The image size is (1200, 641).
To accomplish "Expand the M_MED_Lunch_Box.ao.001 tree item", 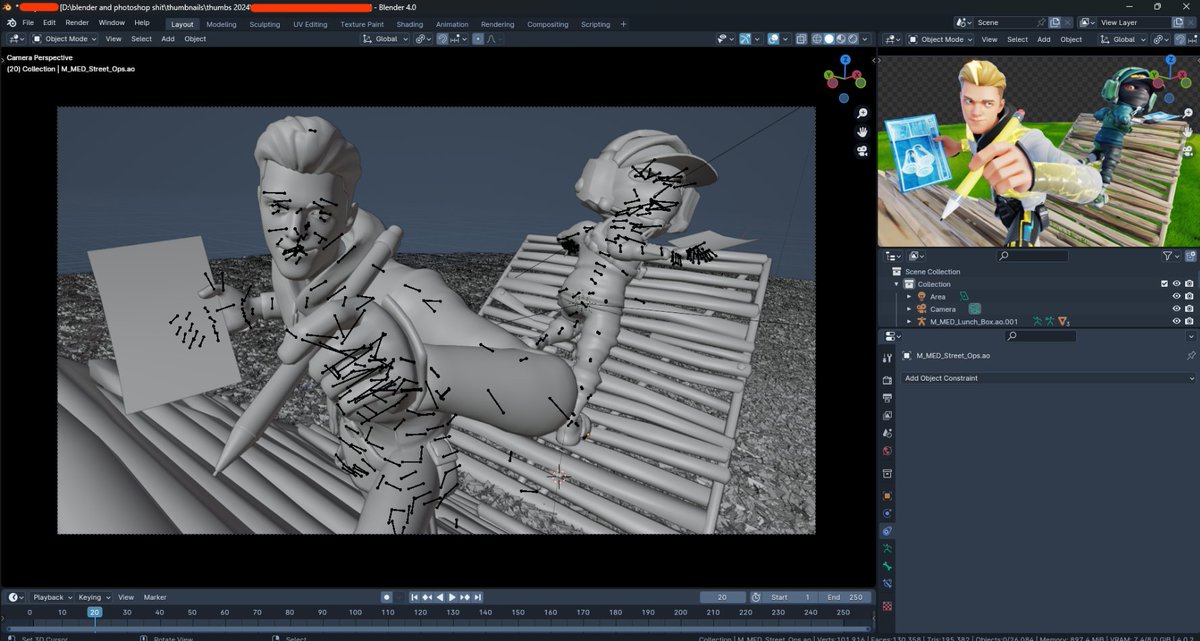I will coord(909,322).
